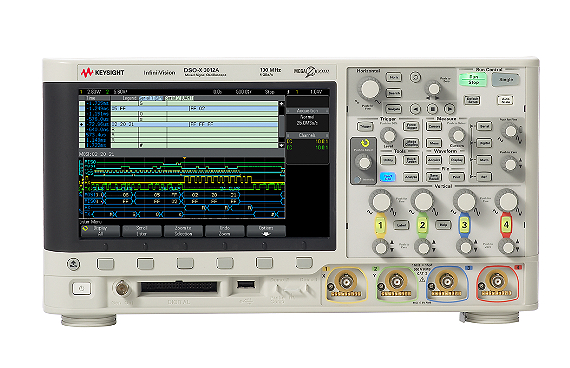Click the navigate stop button
The width and height of the screenshot is (570, 368).
coord(432,108)
